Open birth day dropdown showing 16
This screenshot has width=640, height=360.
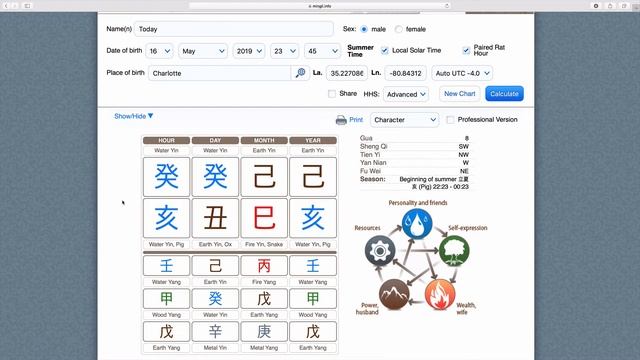tap(160, 51)
